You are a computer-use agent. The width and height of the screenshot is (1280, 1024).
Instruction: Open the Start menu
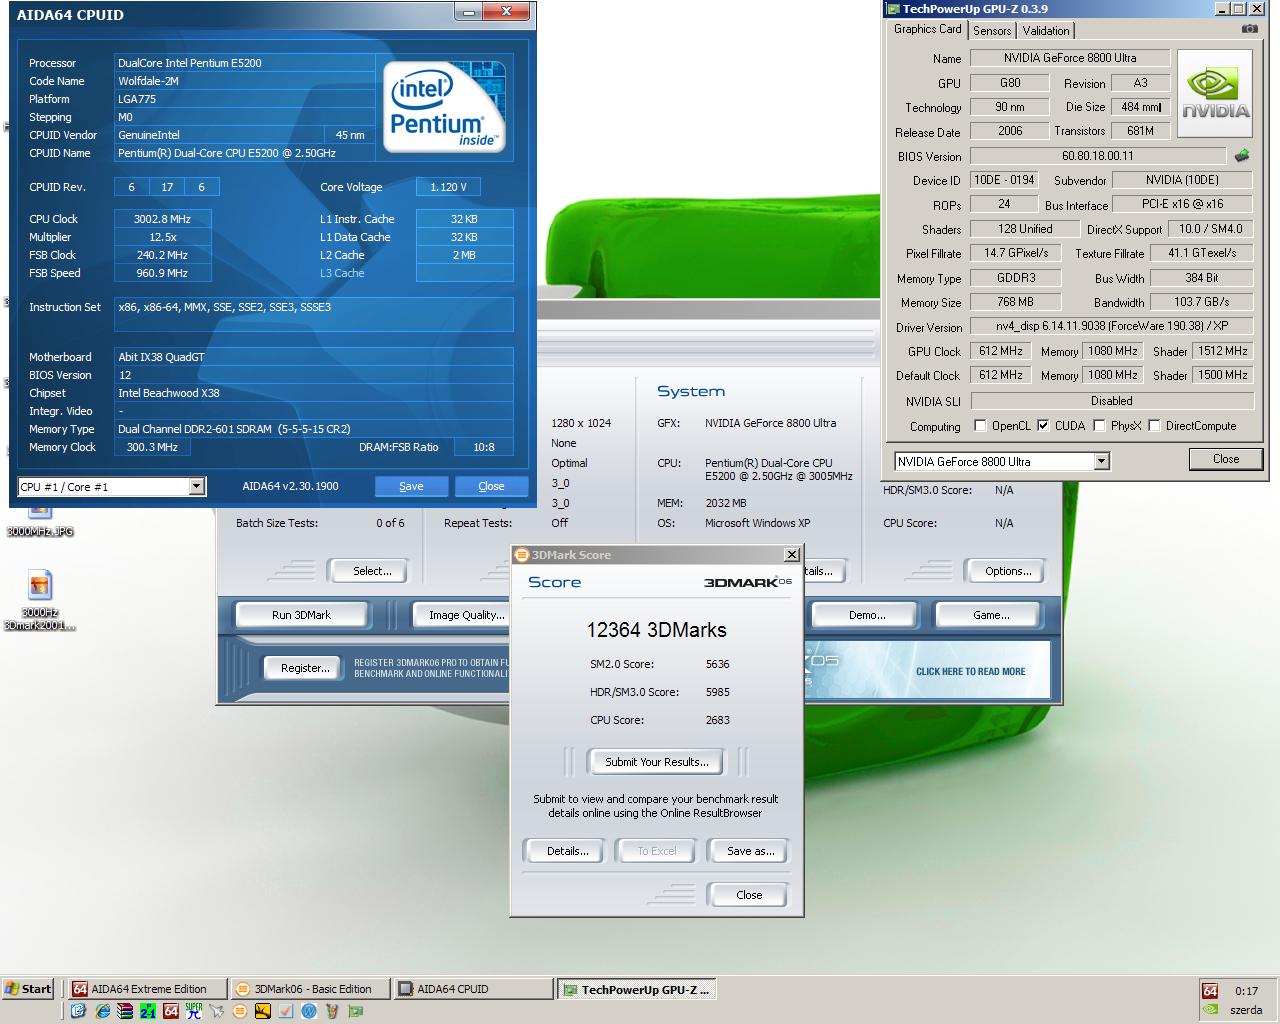coord(28,989)
